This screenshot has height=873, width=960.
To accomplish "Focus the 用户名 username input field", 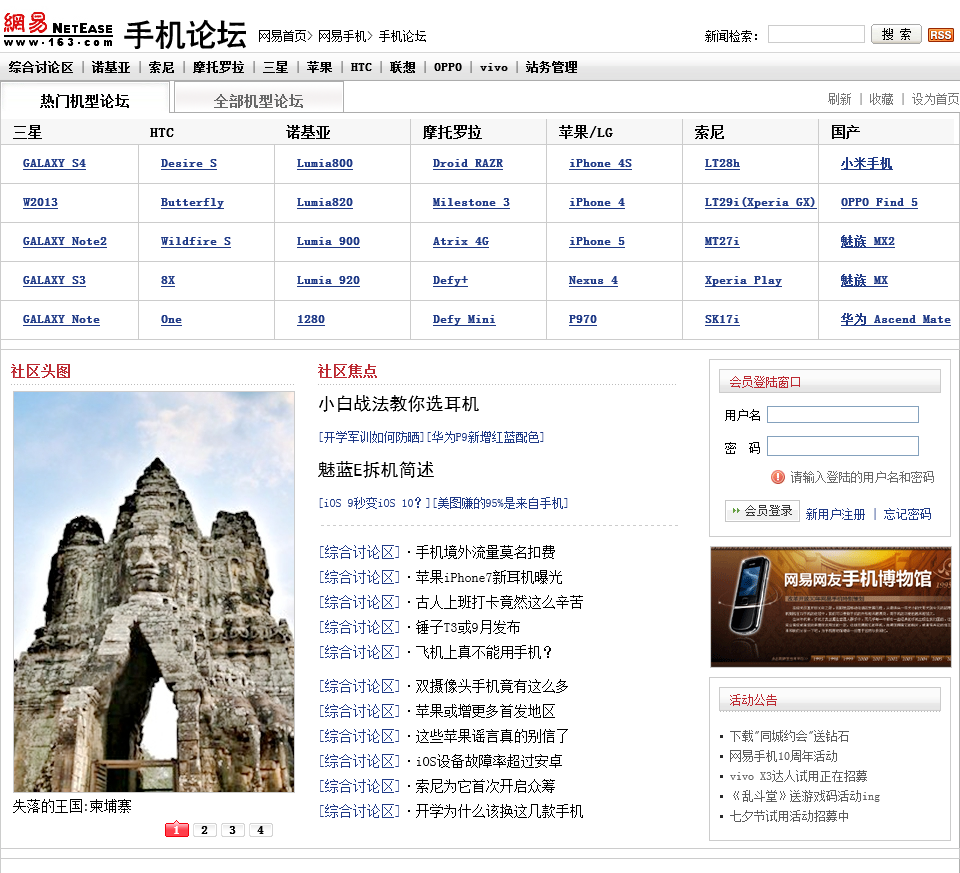I will [x=843, y=415].
